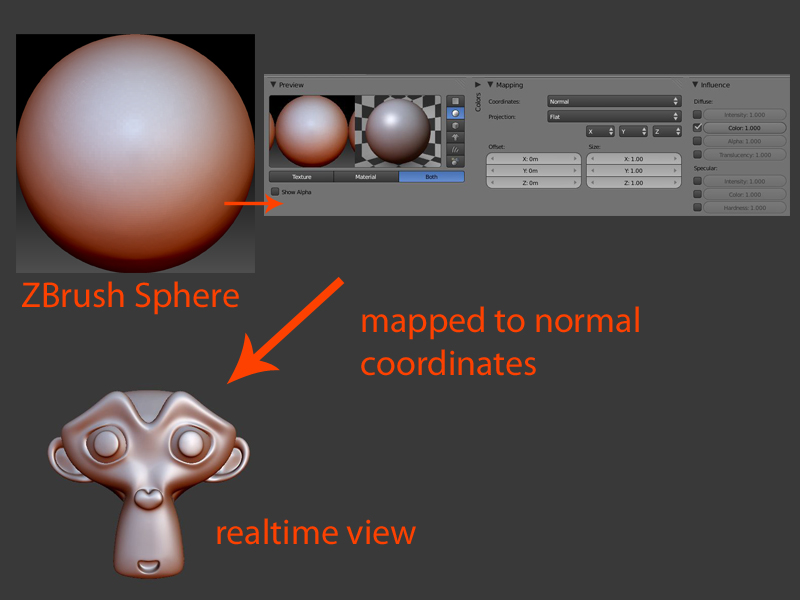The height and width of the screenshot is (600, 800).
Task: Adjust the Alpha: 1.000 slider
Action: pyautogui.click(x=744, y=141)
